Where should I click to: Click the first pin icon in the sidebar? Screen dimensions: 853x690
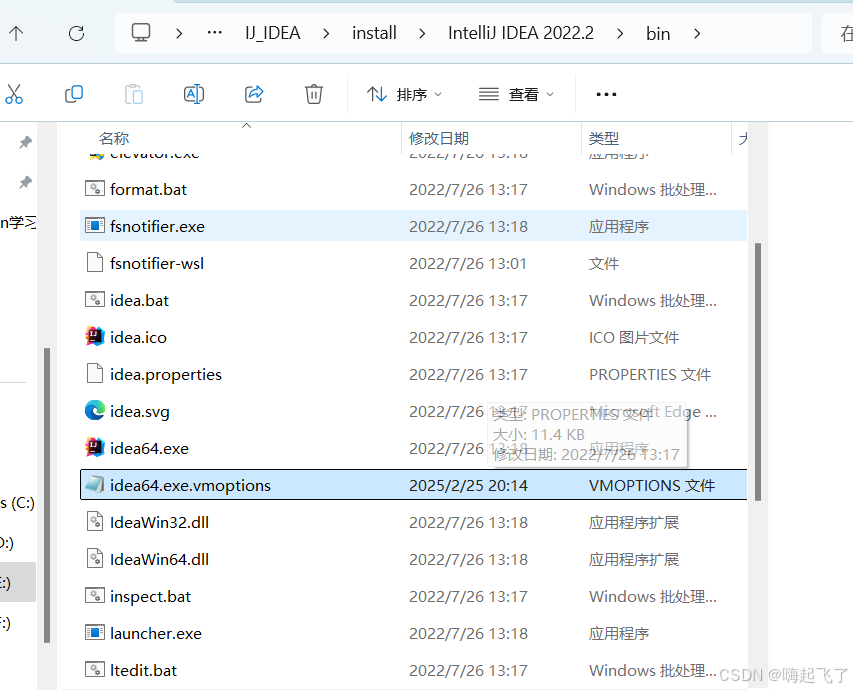(x=26, y=143)
